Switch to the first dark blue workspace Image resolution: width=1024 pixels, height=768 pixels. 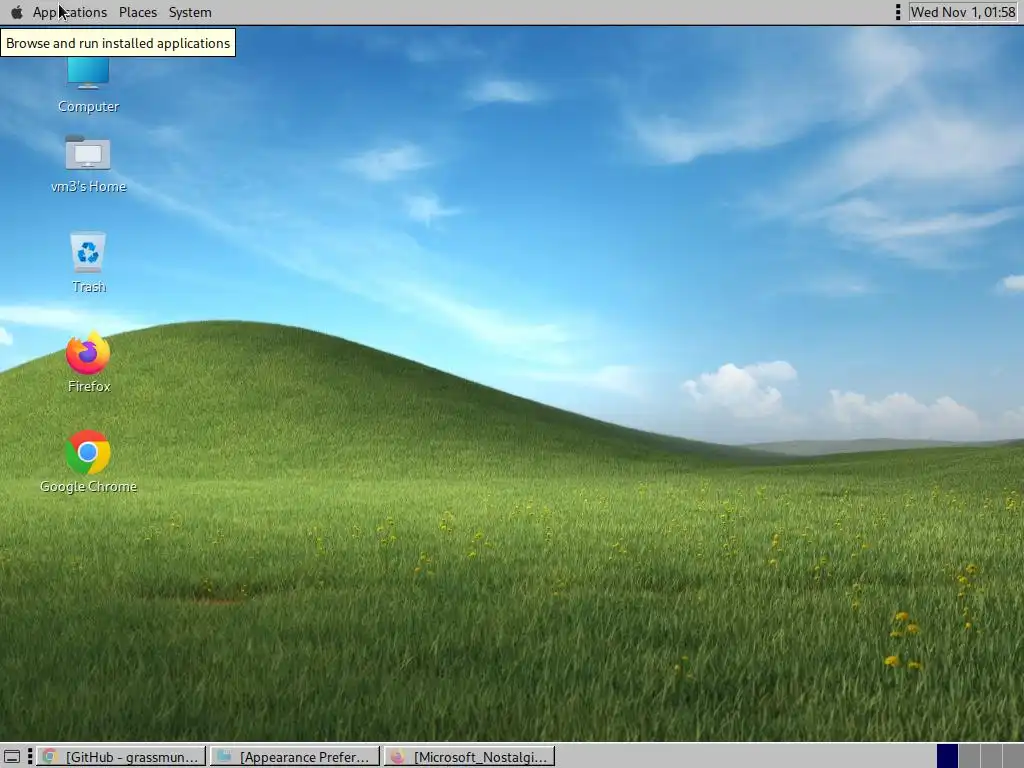point(947,756)
